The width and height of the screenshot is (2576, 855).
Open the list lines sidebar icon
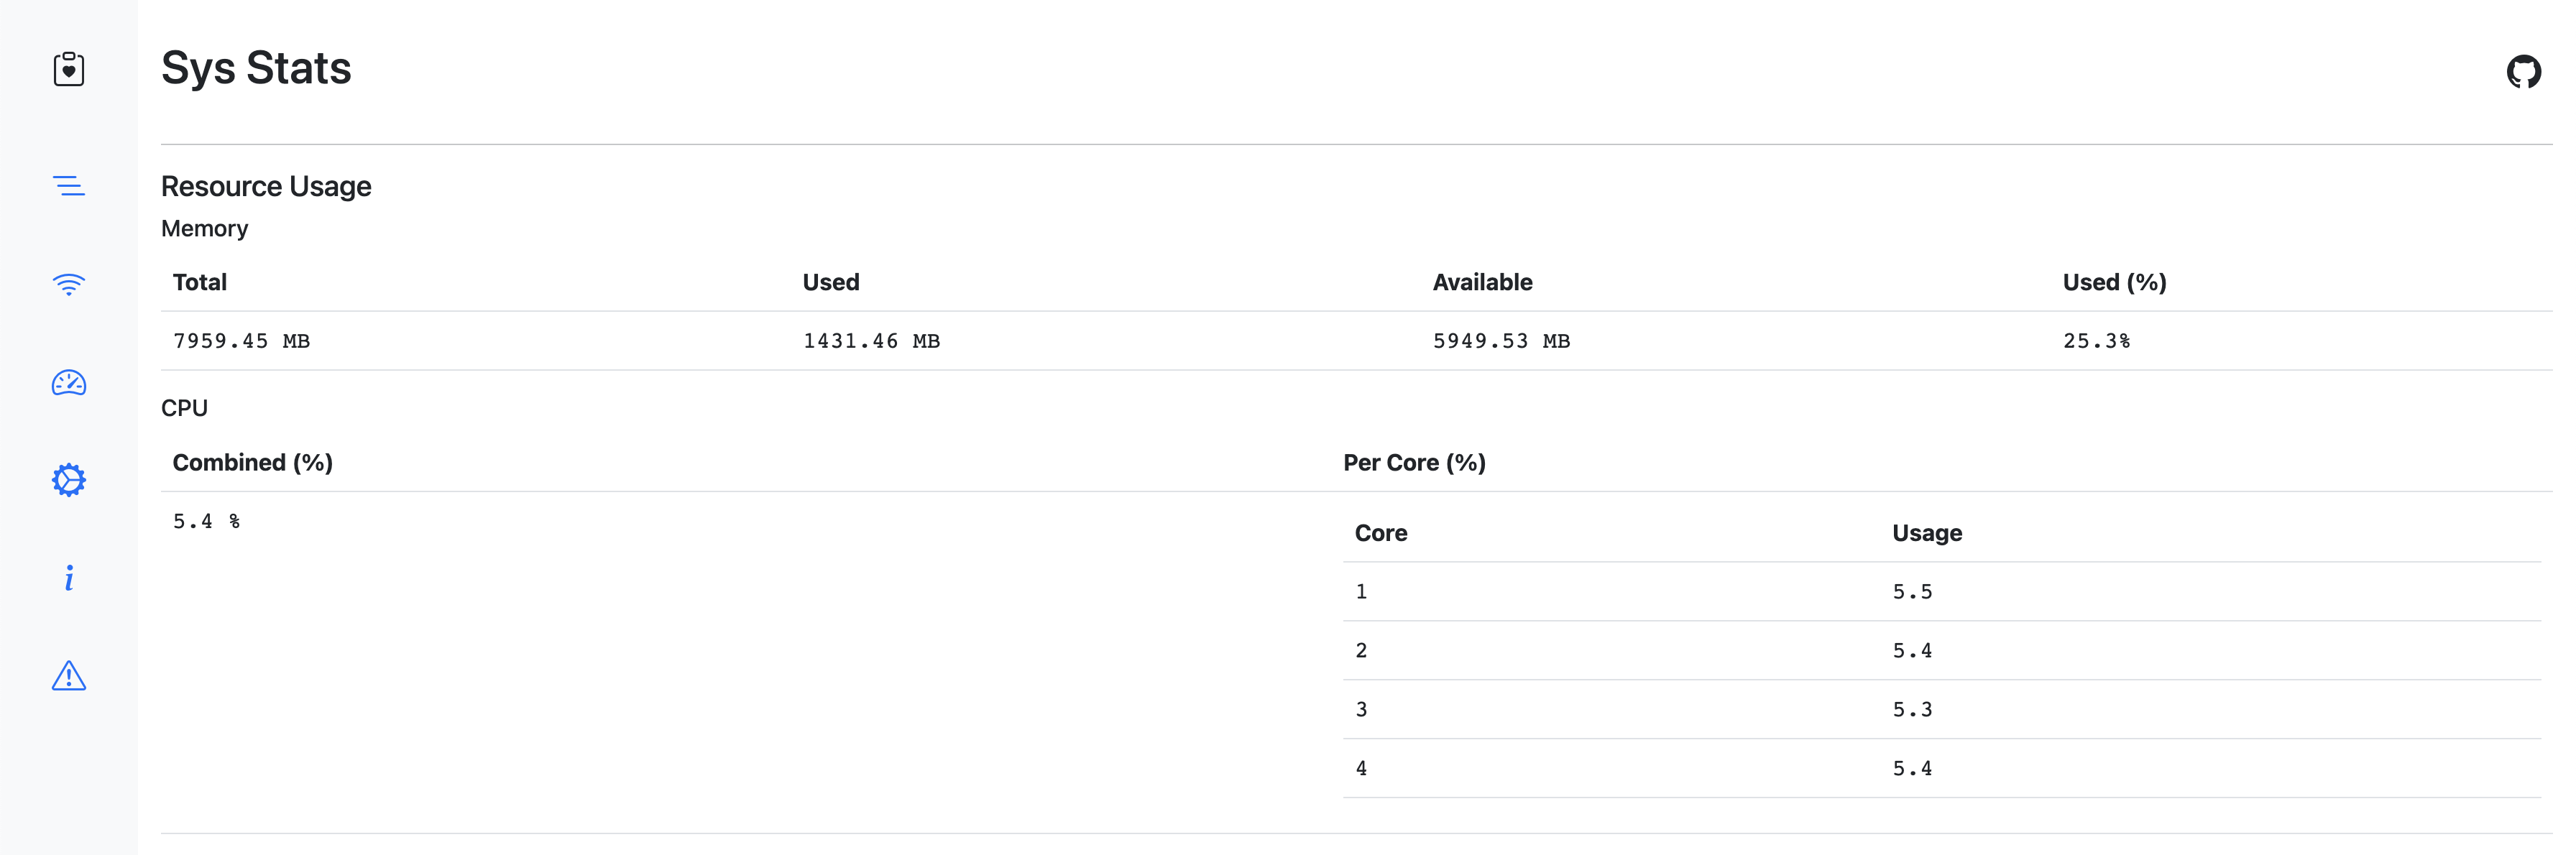(68, 186)
